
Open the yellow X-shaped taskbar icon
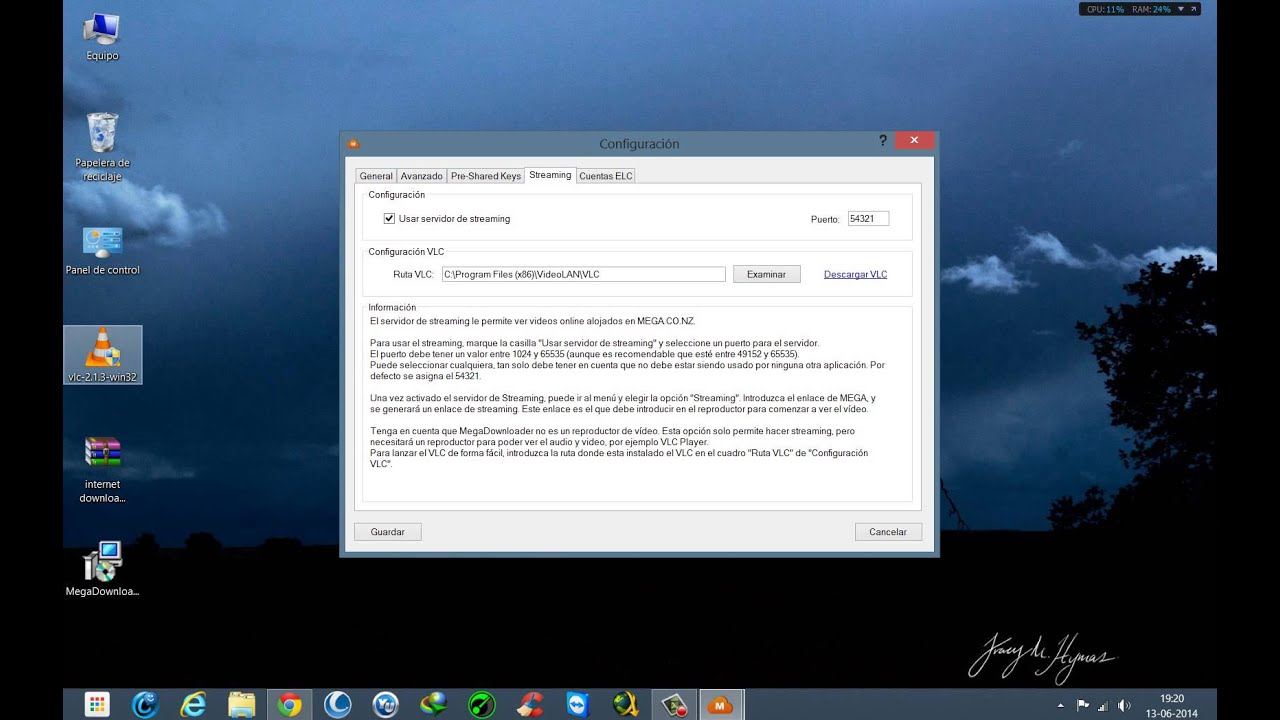pos(626,704)
